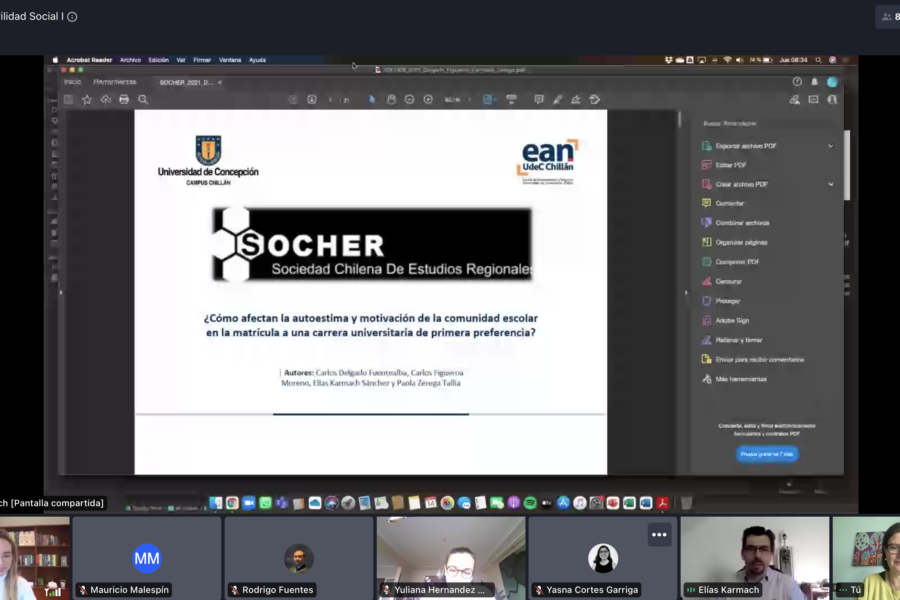
Task: Open the Archivo menu
Action: click(x=130, y=60)
